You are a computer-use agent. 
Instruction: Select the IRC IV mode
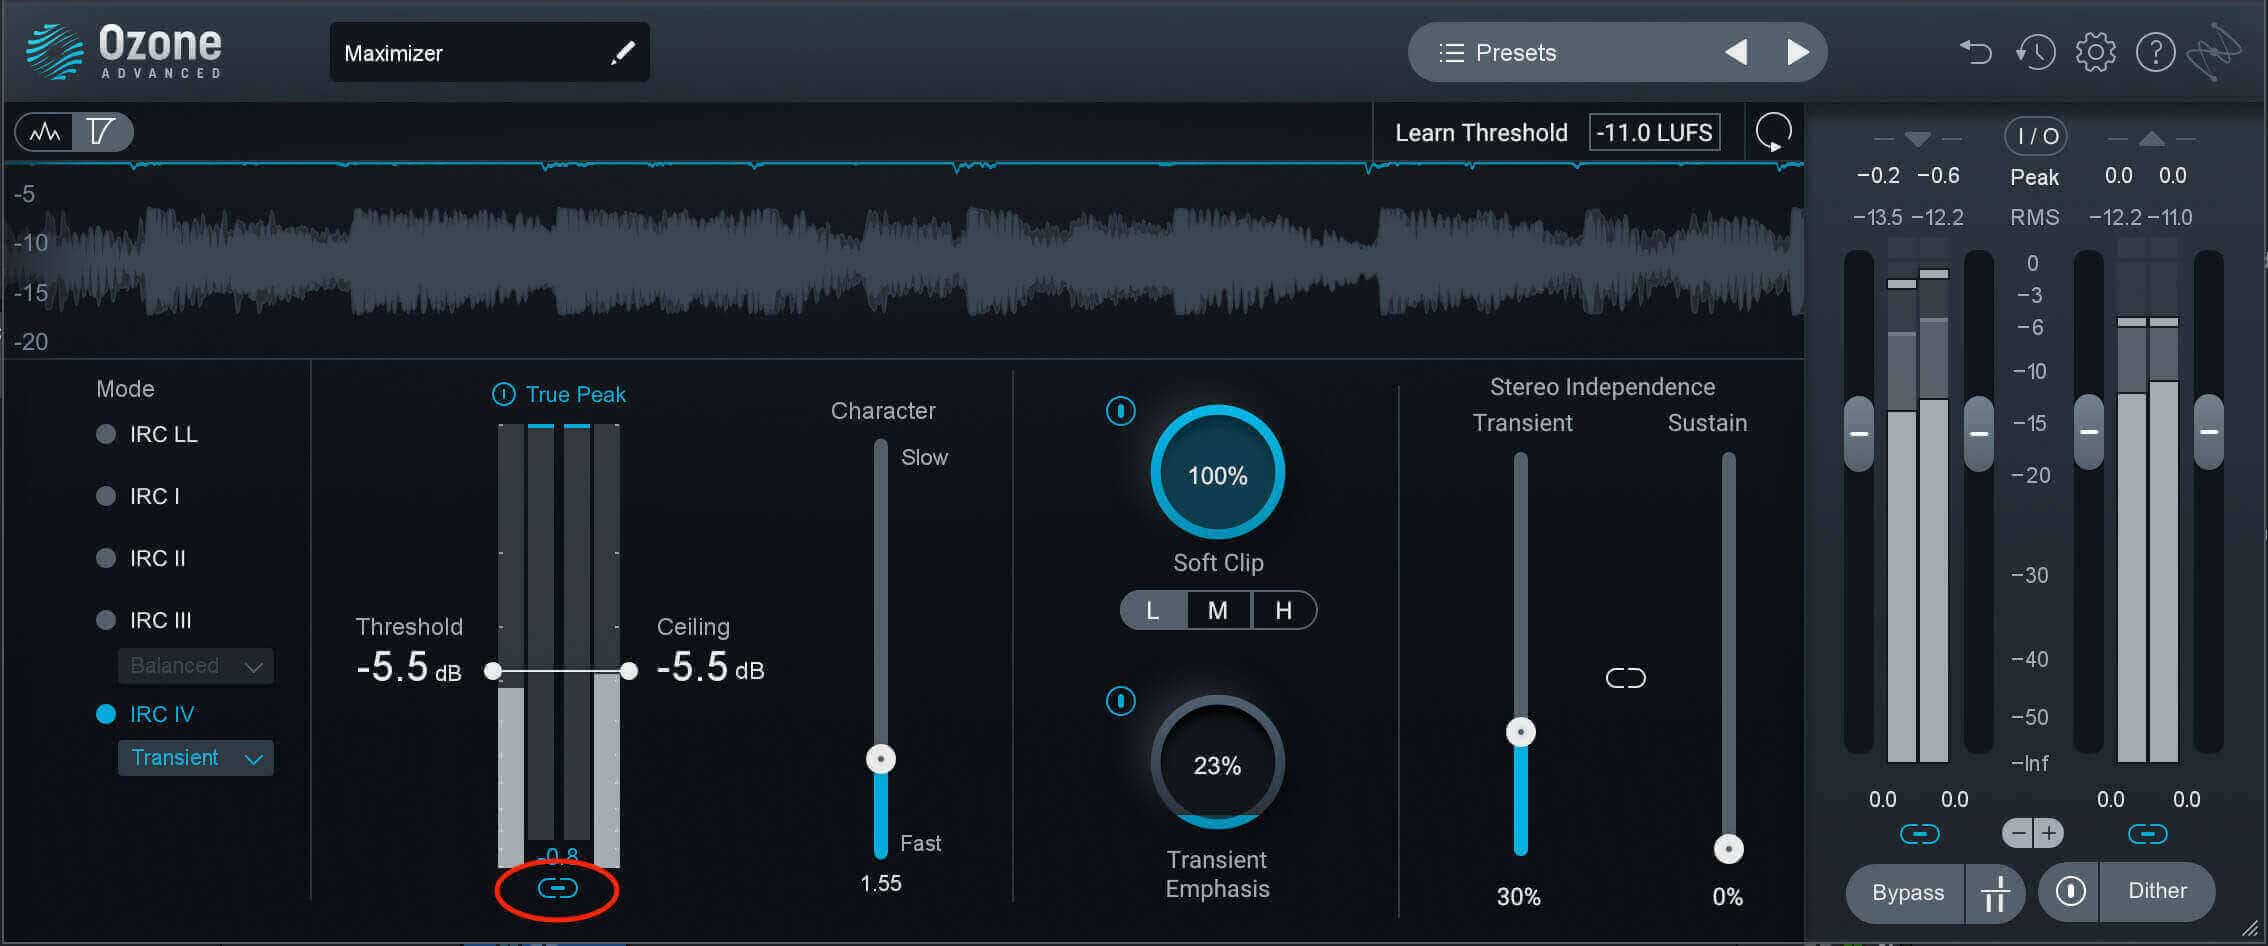tap(146, 714)
